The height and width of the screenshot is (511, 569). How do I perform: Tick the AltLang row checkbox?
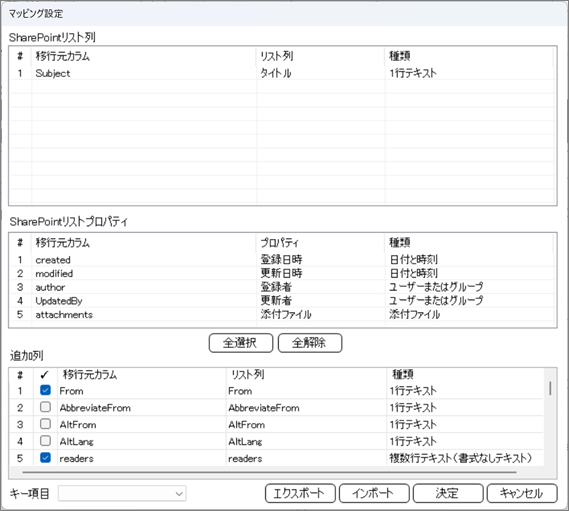click(45, 441)
